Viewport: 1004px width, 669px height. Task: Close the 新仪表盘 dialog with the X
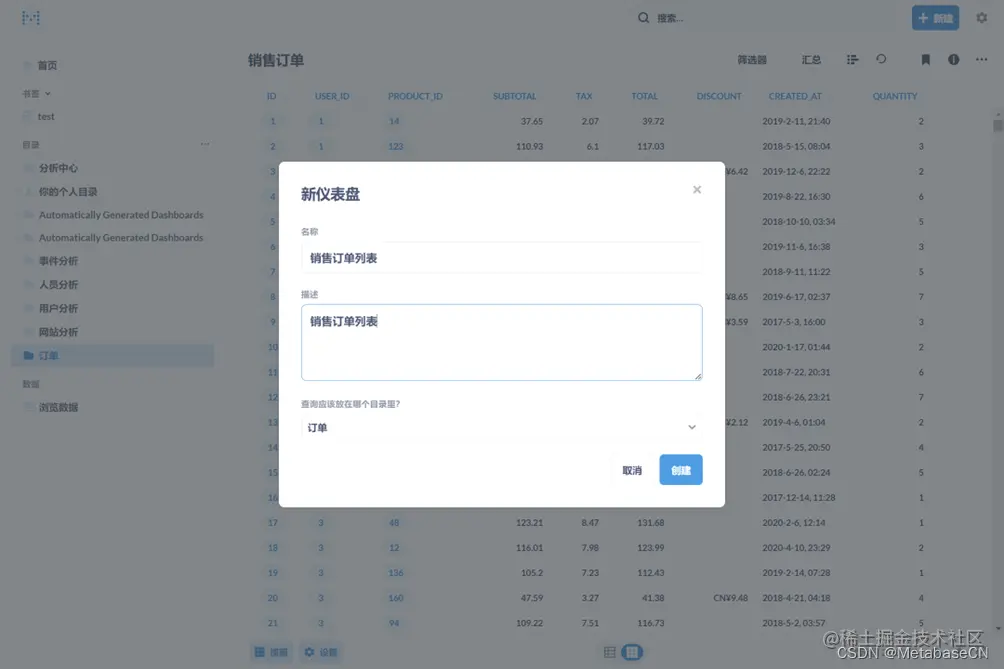(x=697, y=189)
